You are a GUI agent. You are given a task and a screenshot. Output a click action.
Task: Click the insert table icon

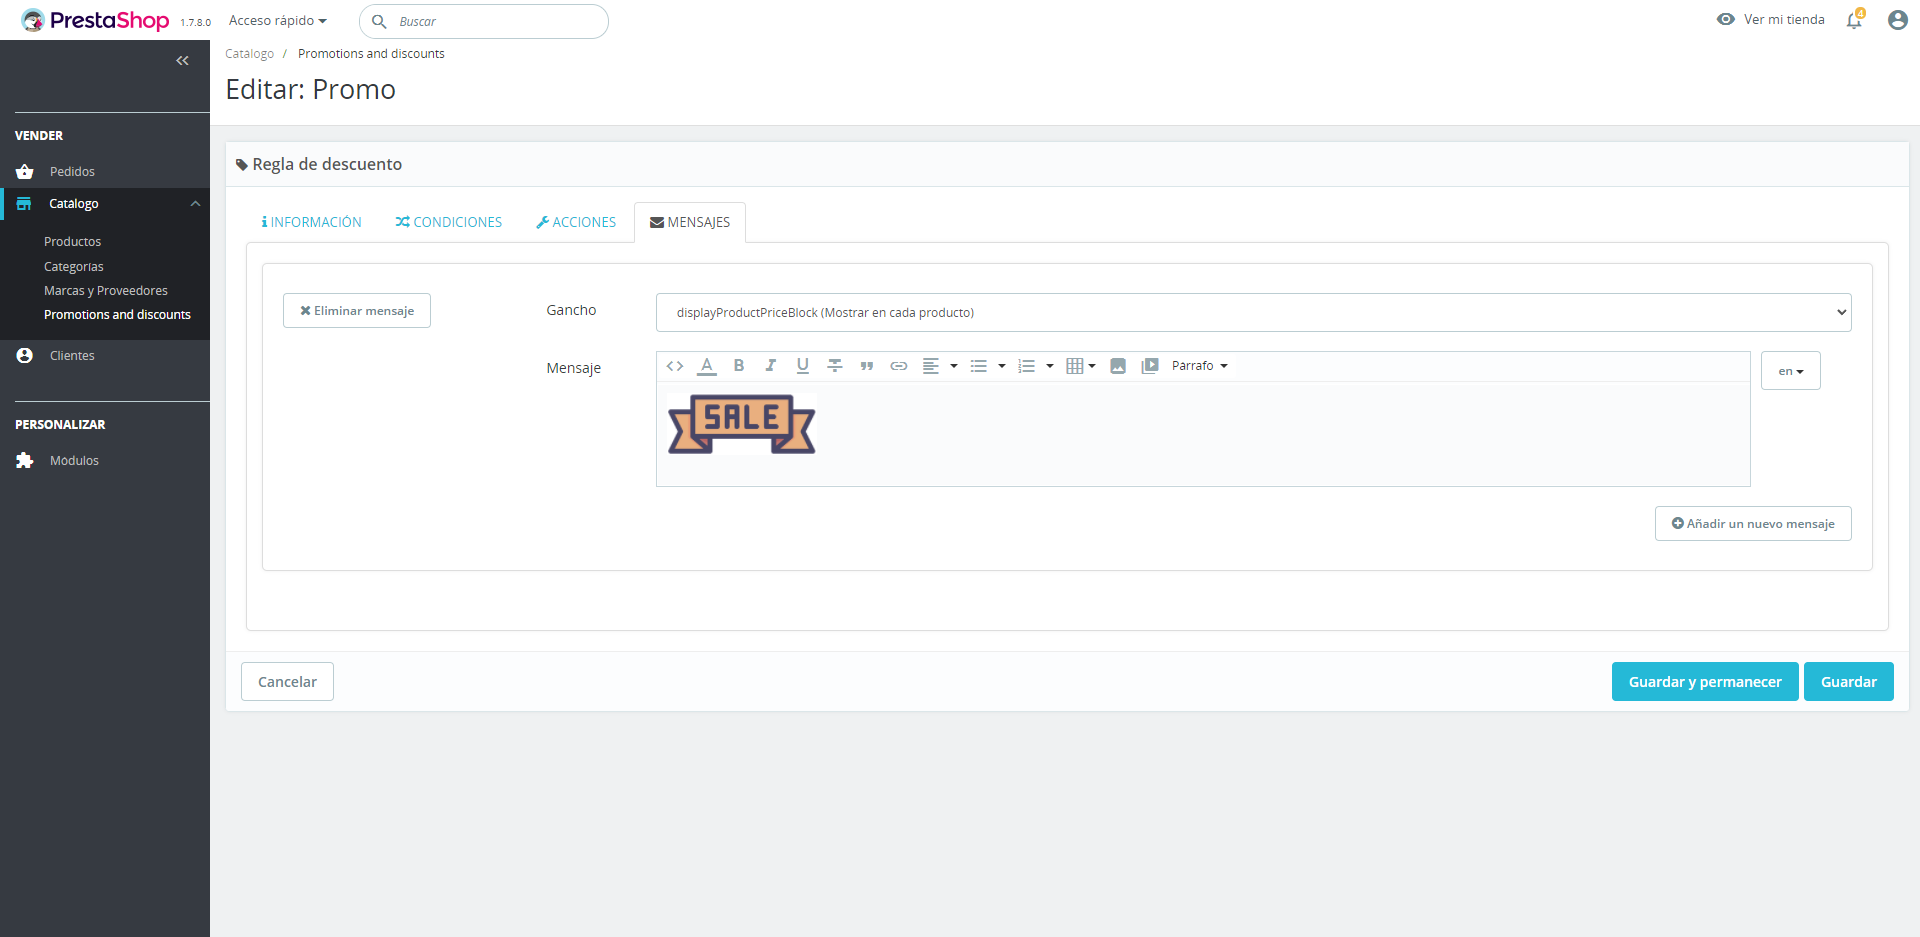coord(1075,366)
